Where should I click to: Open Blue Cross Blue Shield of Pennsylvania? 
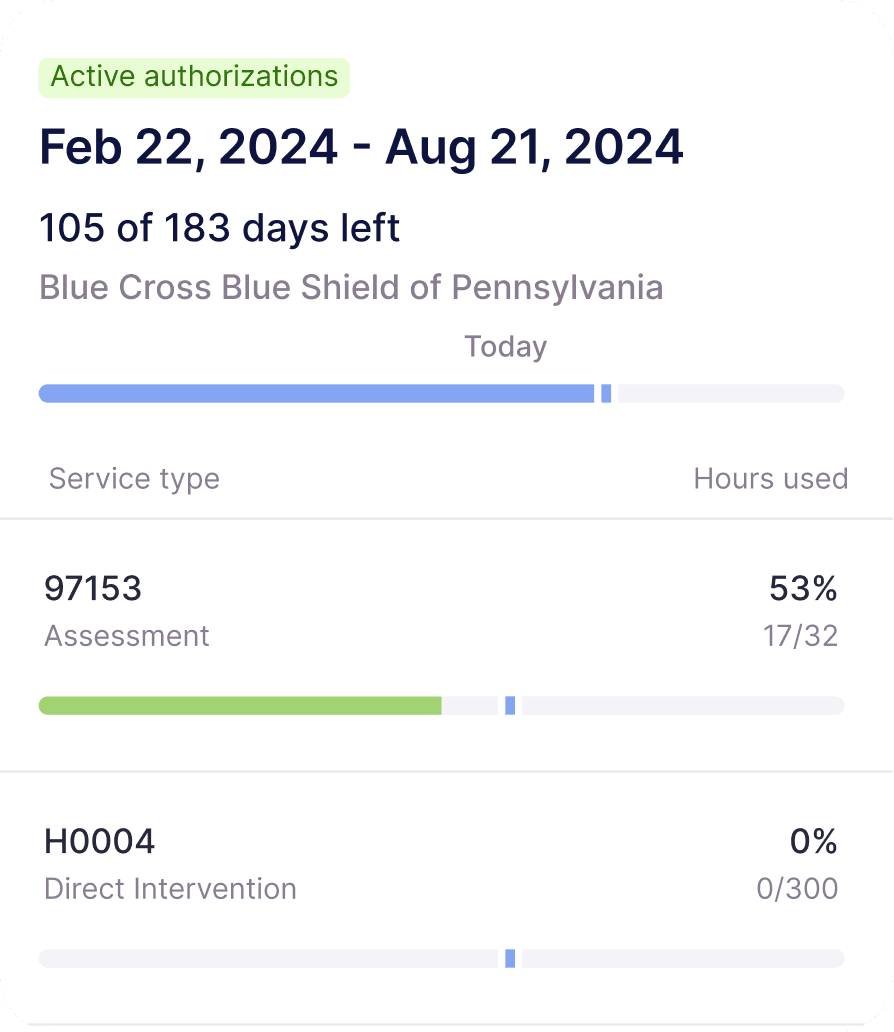tap(351, 288)
